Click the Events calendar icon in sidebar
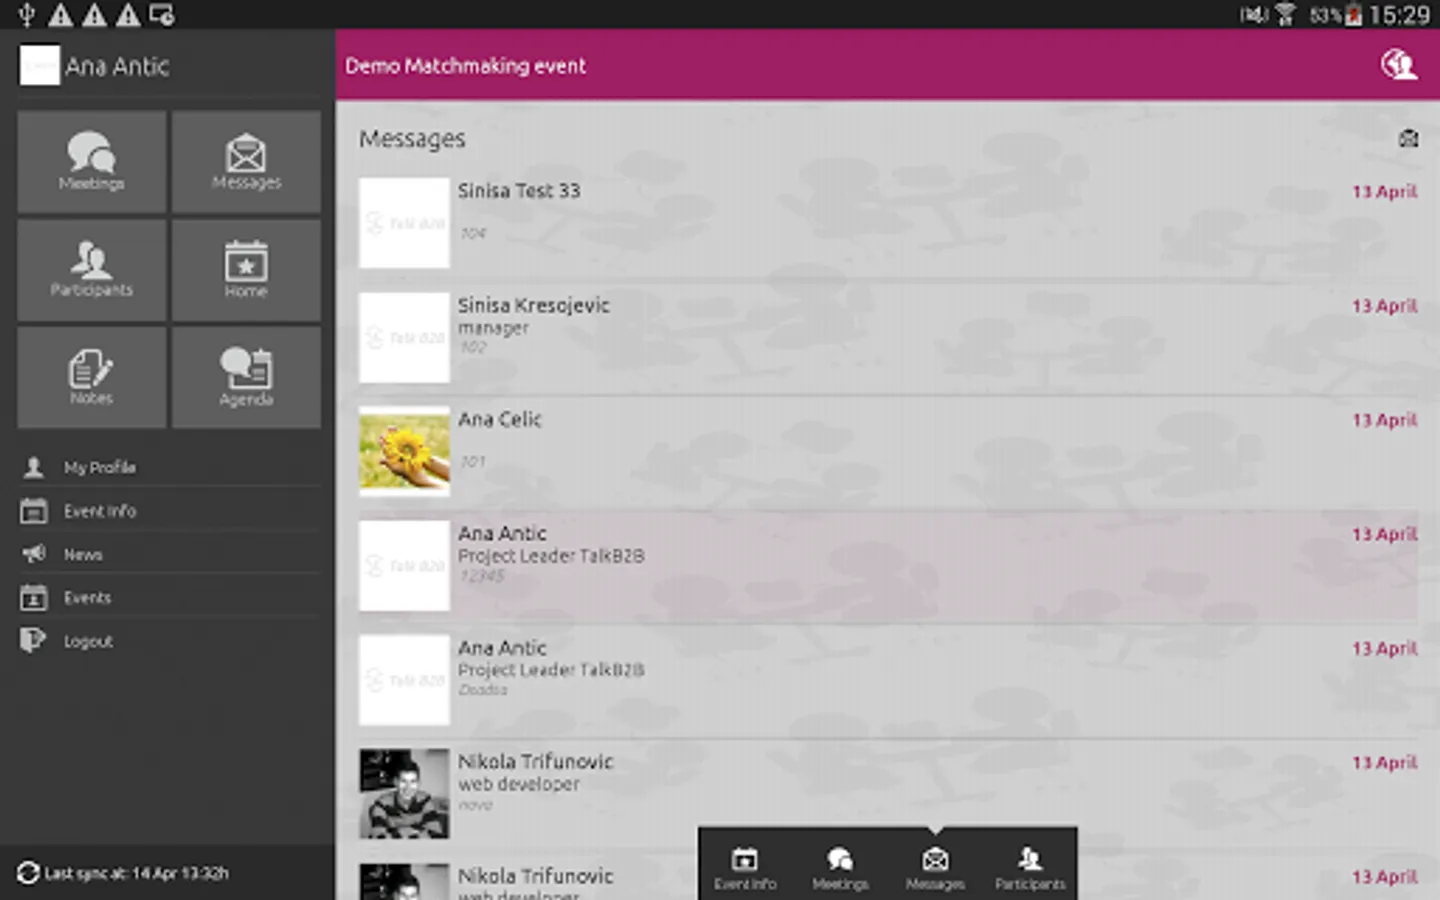Image resolution: width=1440 pixels, height=900 pixels. (33, 597)
